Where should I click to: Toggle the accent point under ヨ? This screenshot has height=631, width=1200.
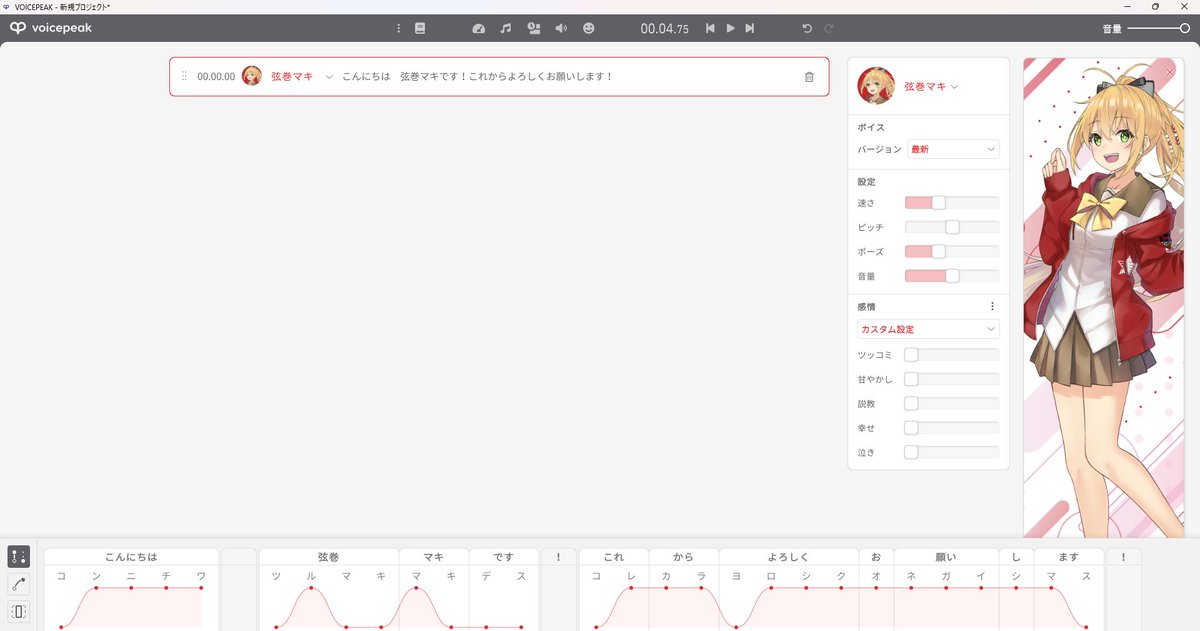(x=736, y=627)
